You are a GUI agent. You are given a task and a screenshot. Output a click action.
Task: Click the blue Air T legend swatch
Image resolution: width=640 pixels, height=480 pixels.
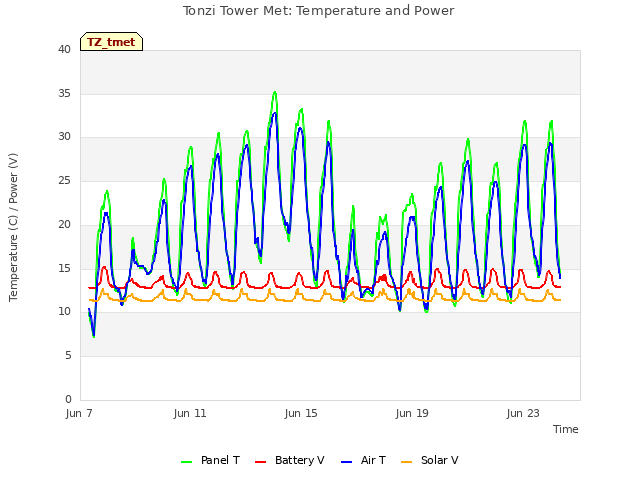coord(346,462)
